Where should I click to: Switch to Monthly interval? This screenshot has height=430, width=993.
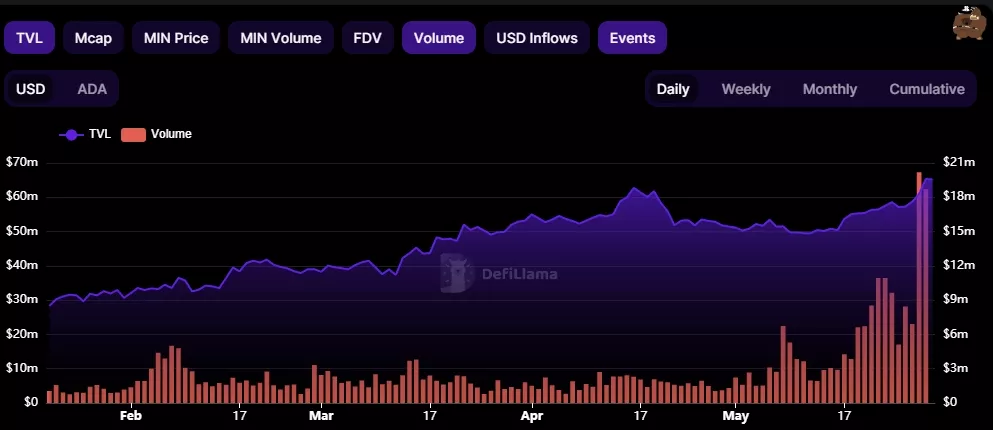click(x=830, y=89)
